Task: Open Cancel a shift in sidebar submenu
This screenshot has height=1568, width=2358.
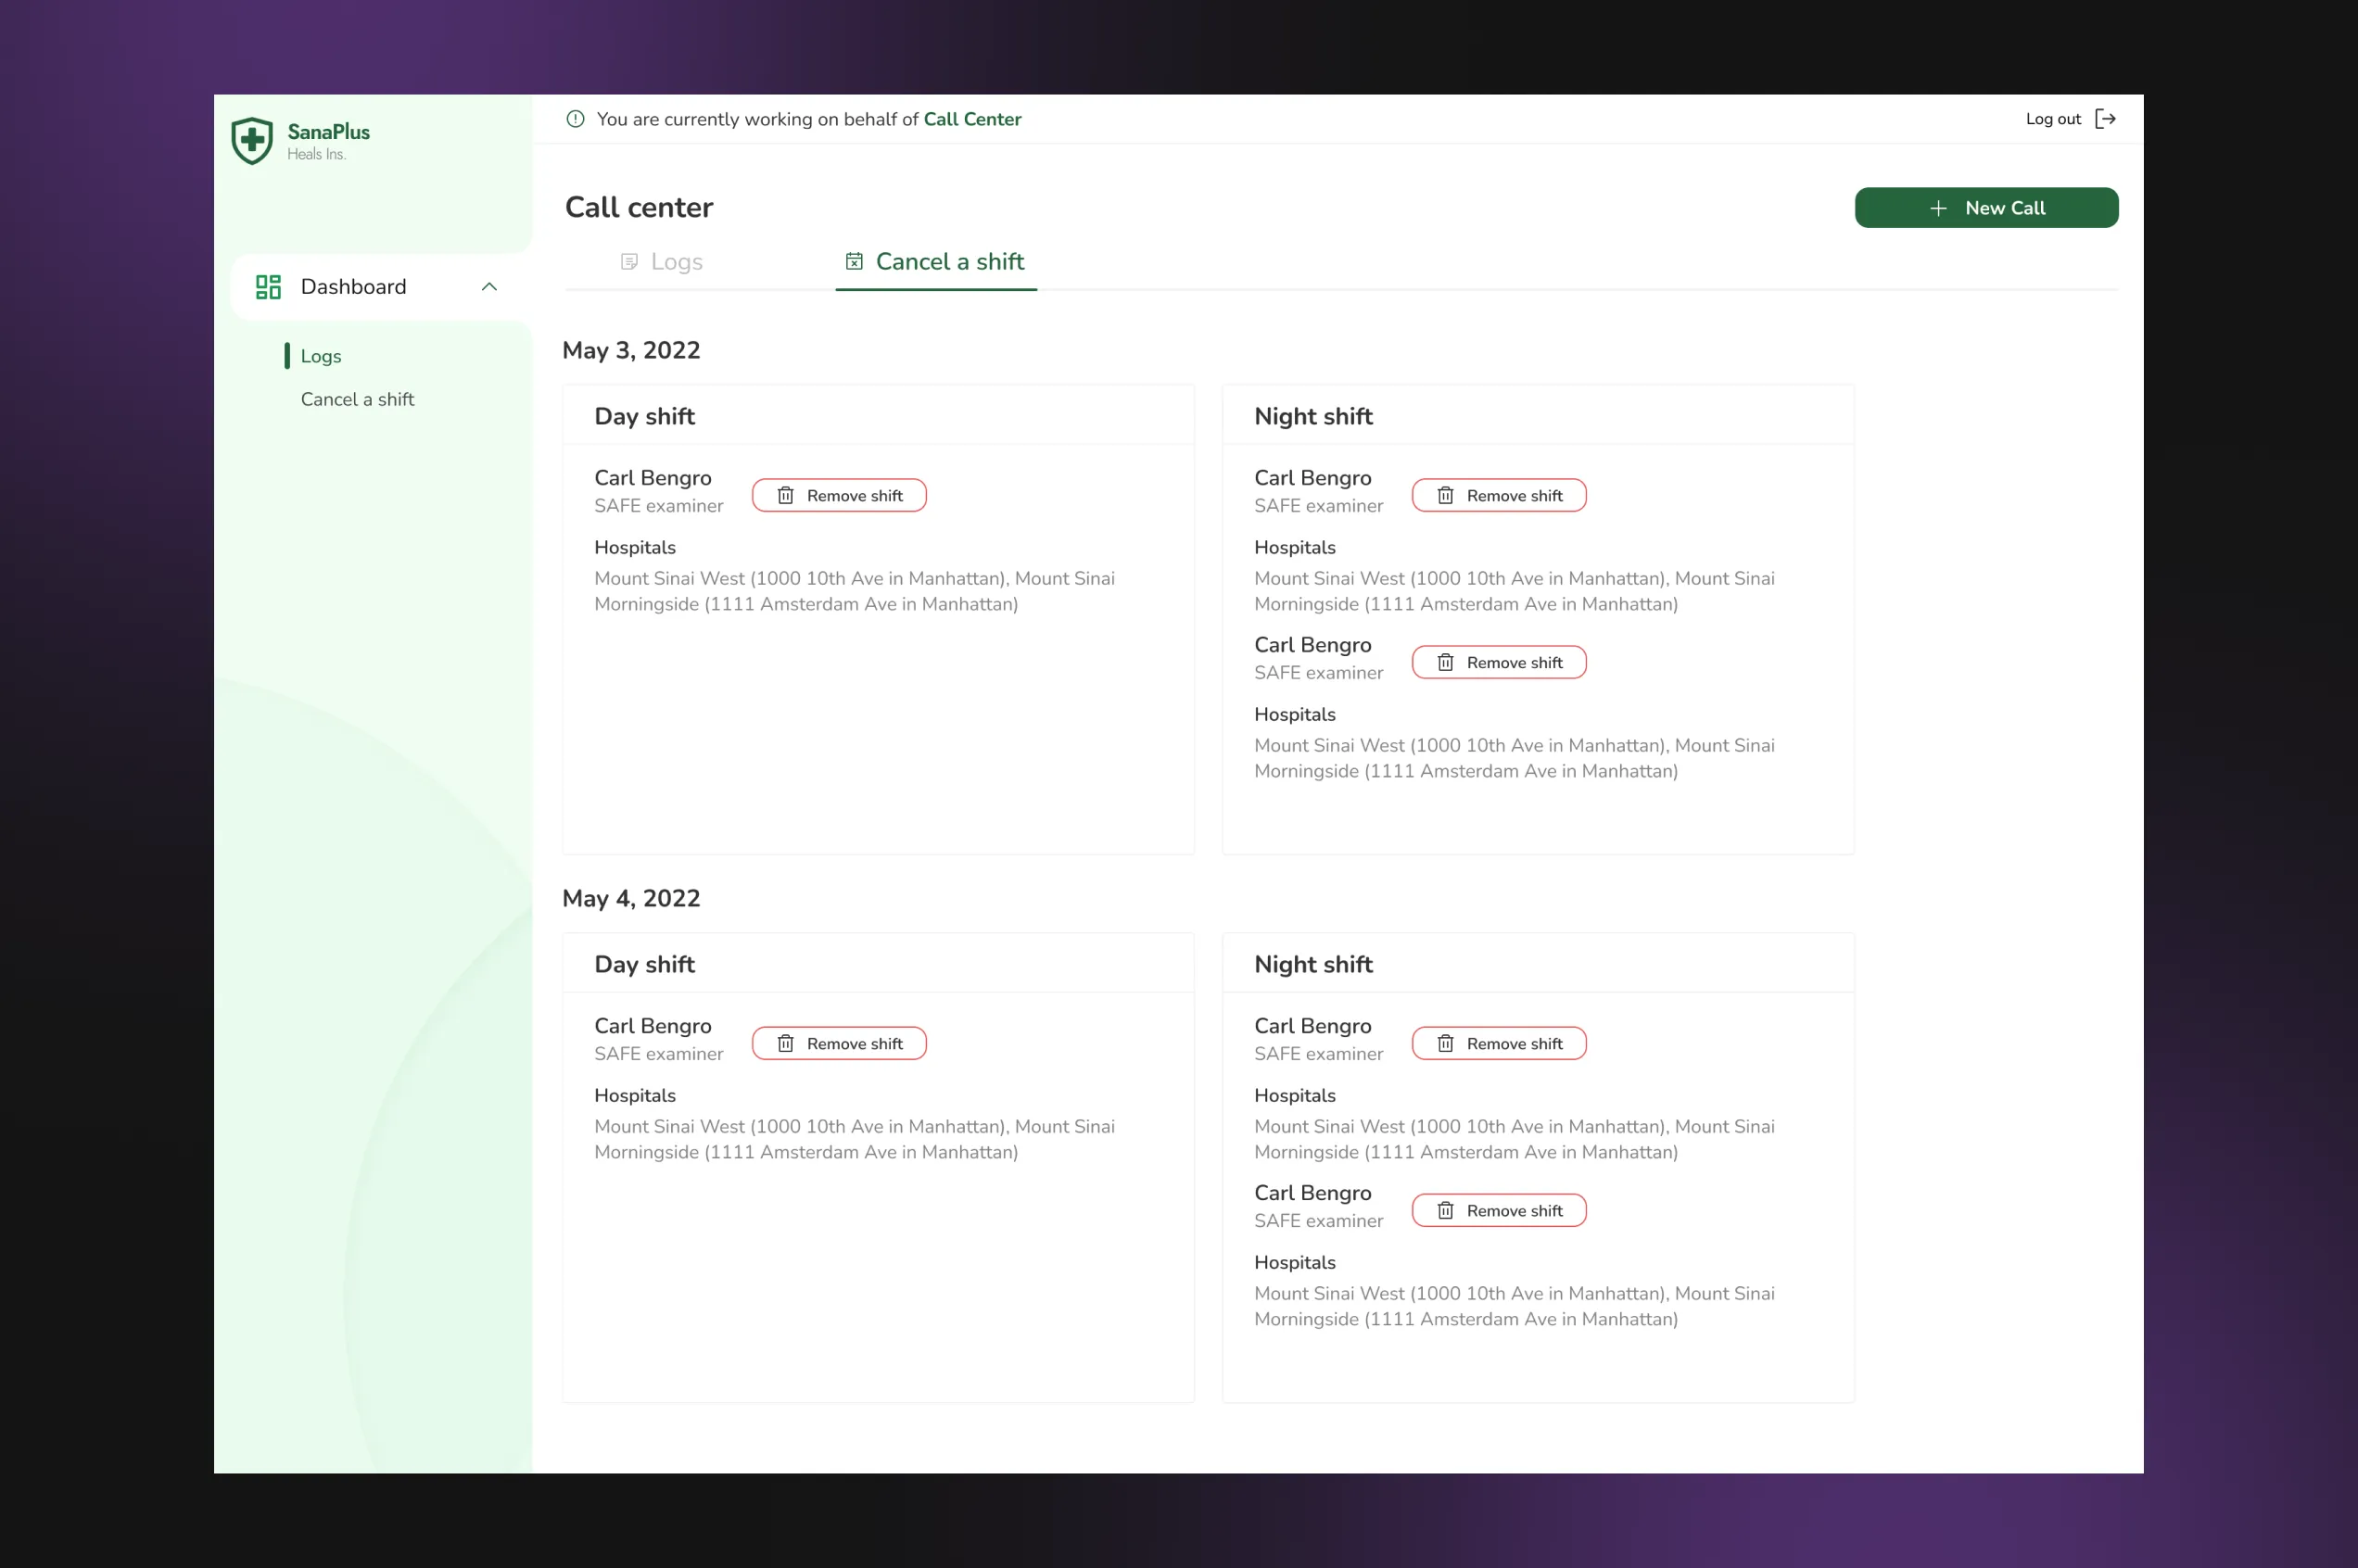Action: coord(357,399)
